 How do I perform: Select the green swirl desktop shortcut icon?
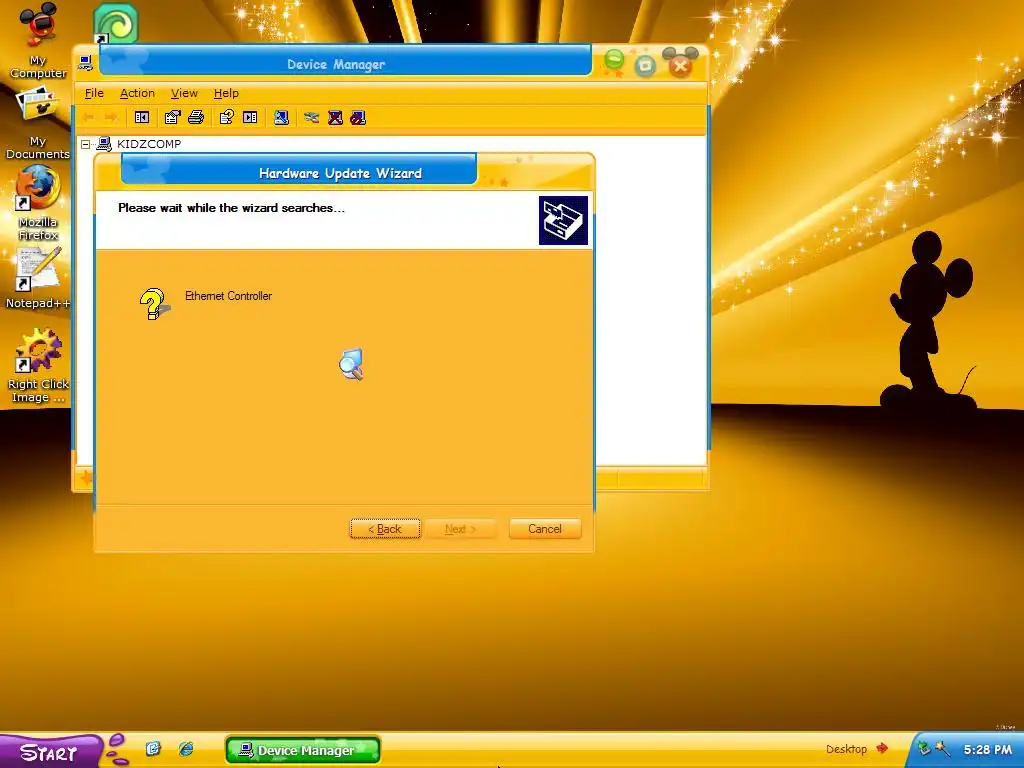point(116,24)
